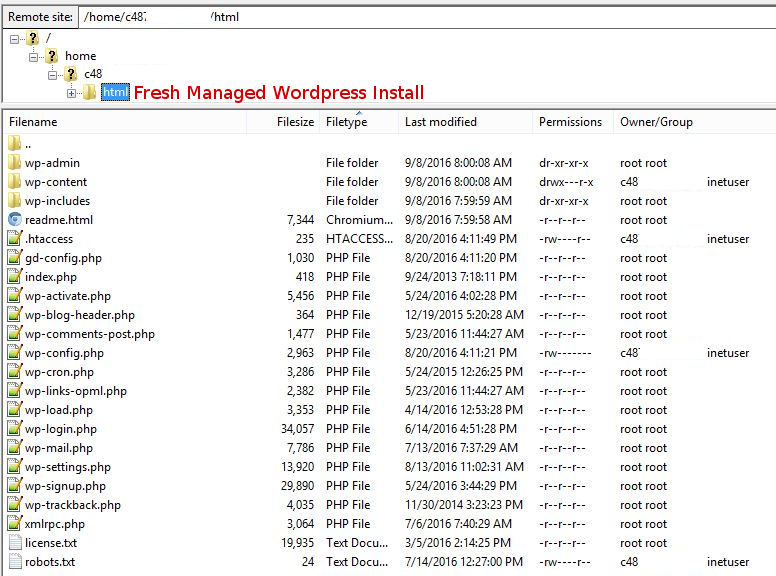Collapse the home folder tree node

tap(33, 57)
